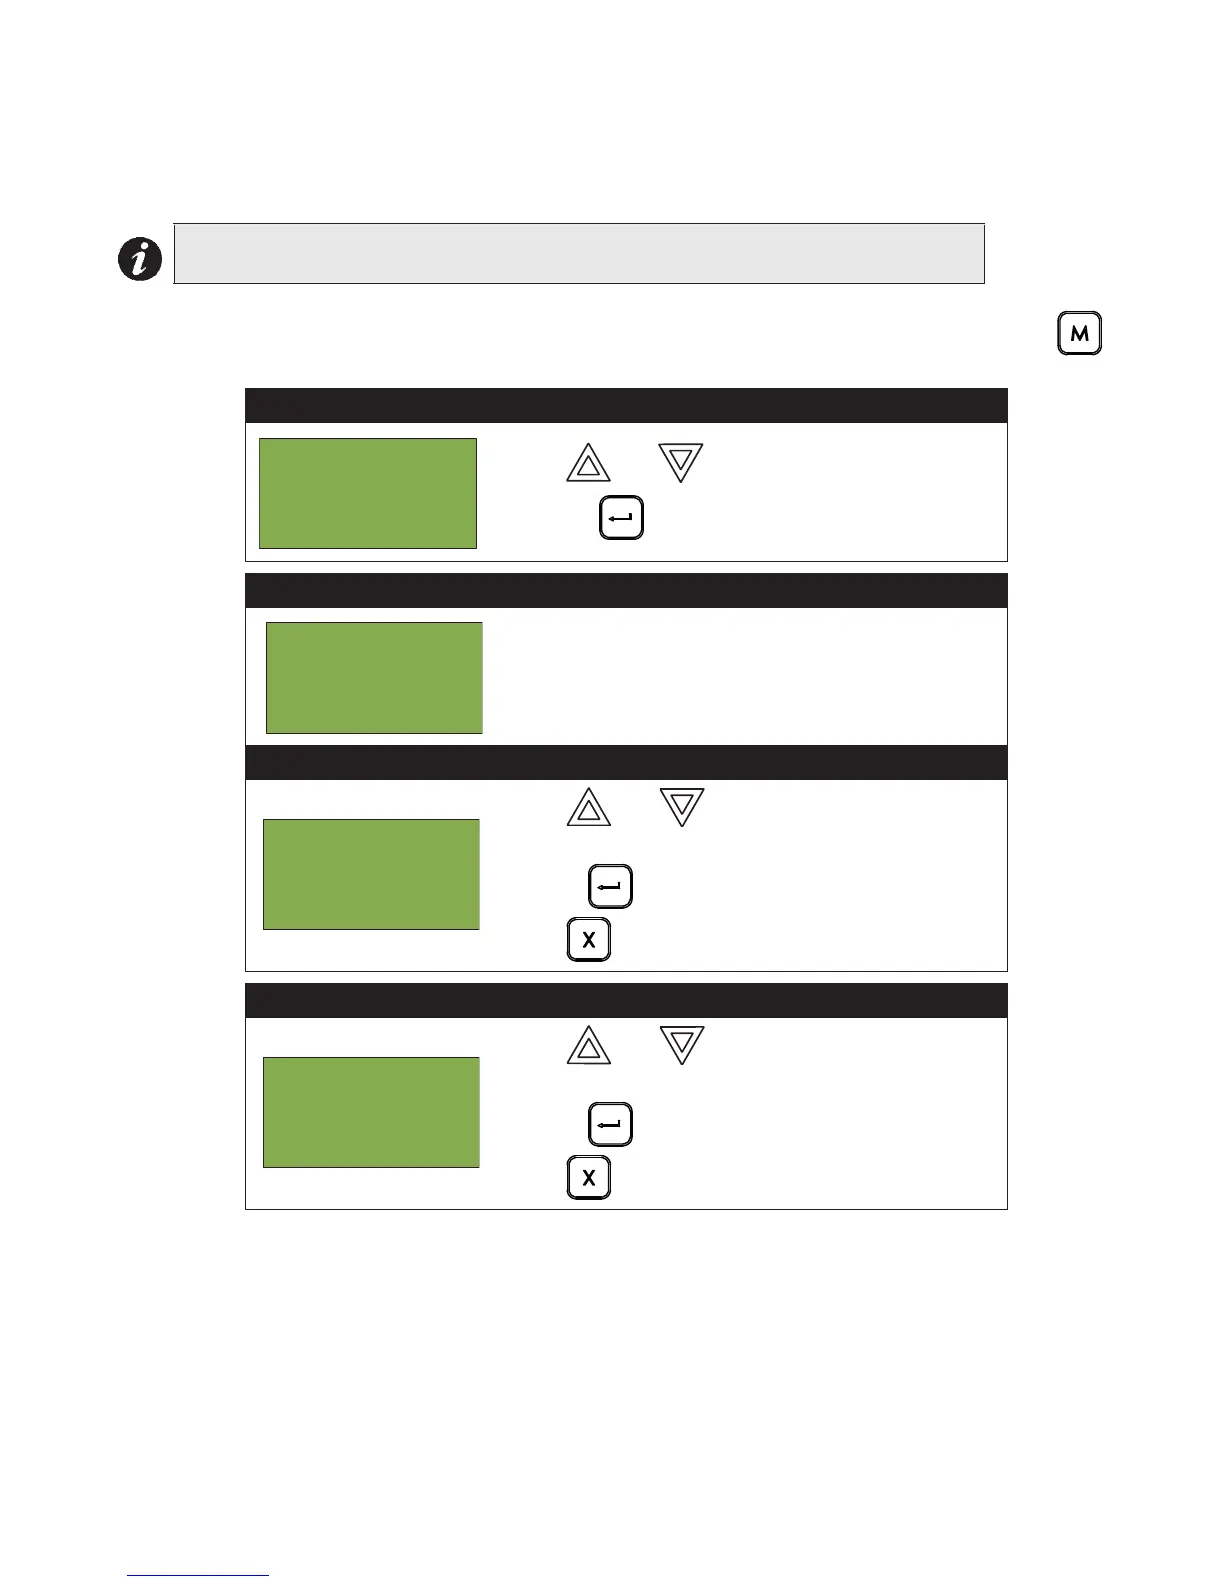This screenshot has height=1584, width=1224.
Task: Click the Enter key icon in the third panel
Action: [610, 887]
